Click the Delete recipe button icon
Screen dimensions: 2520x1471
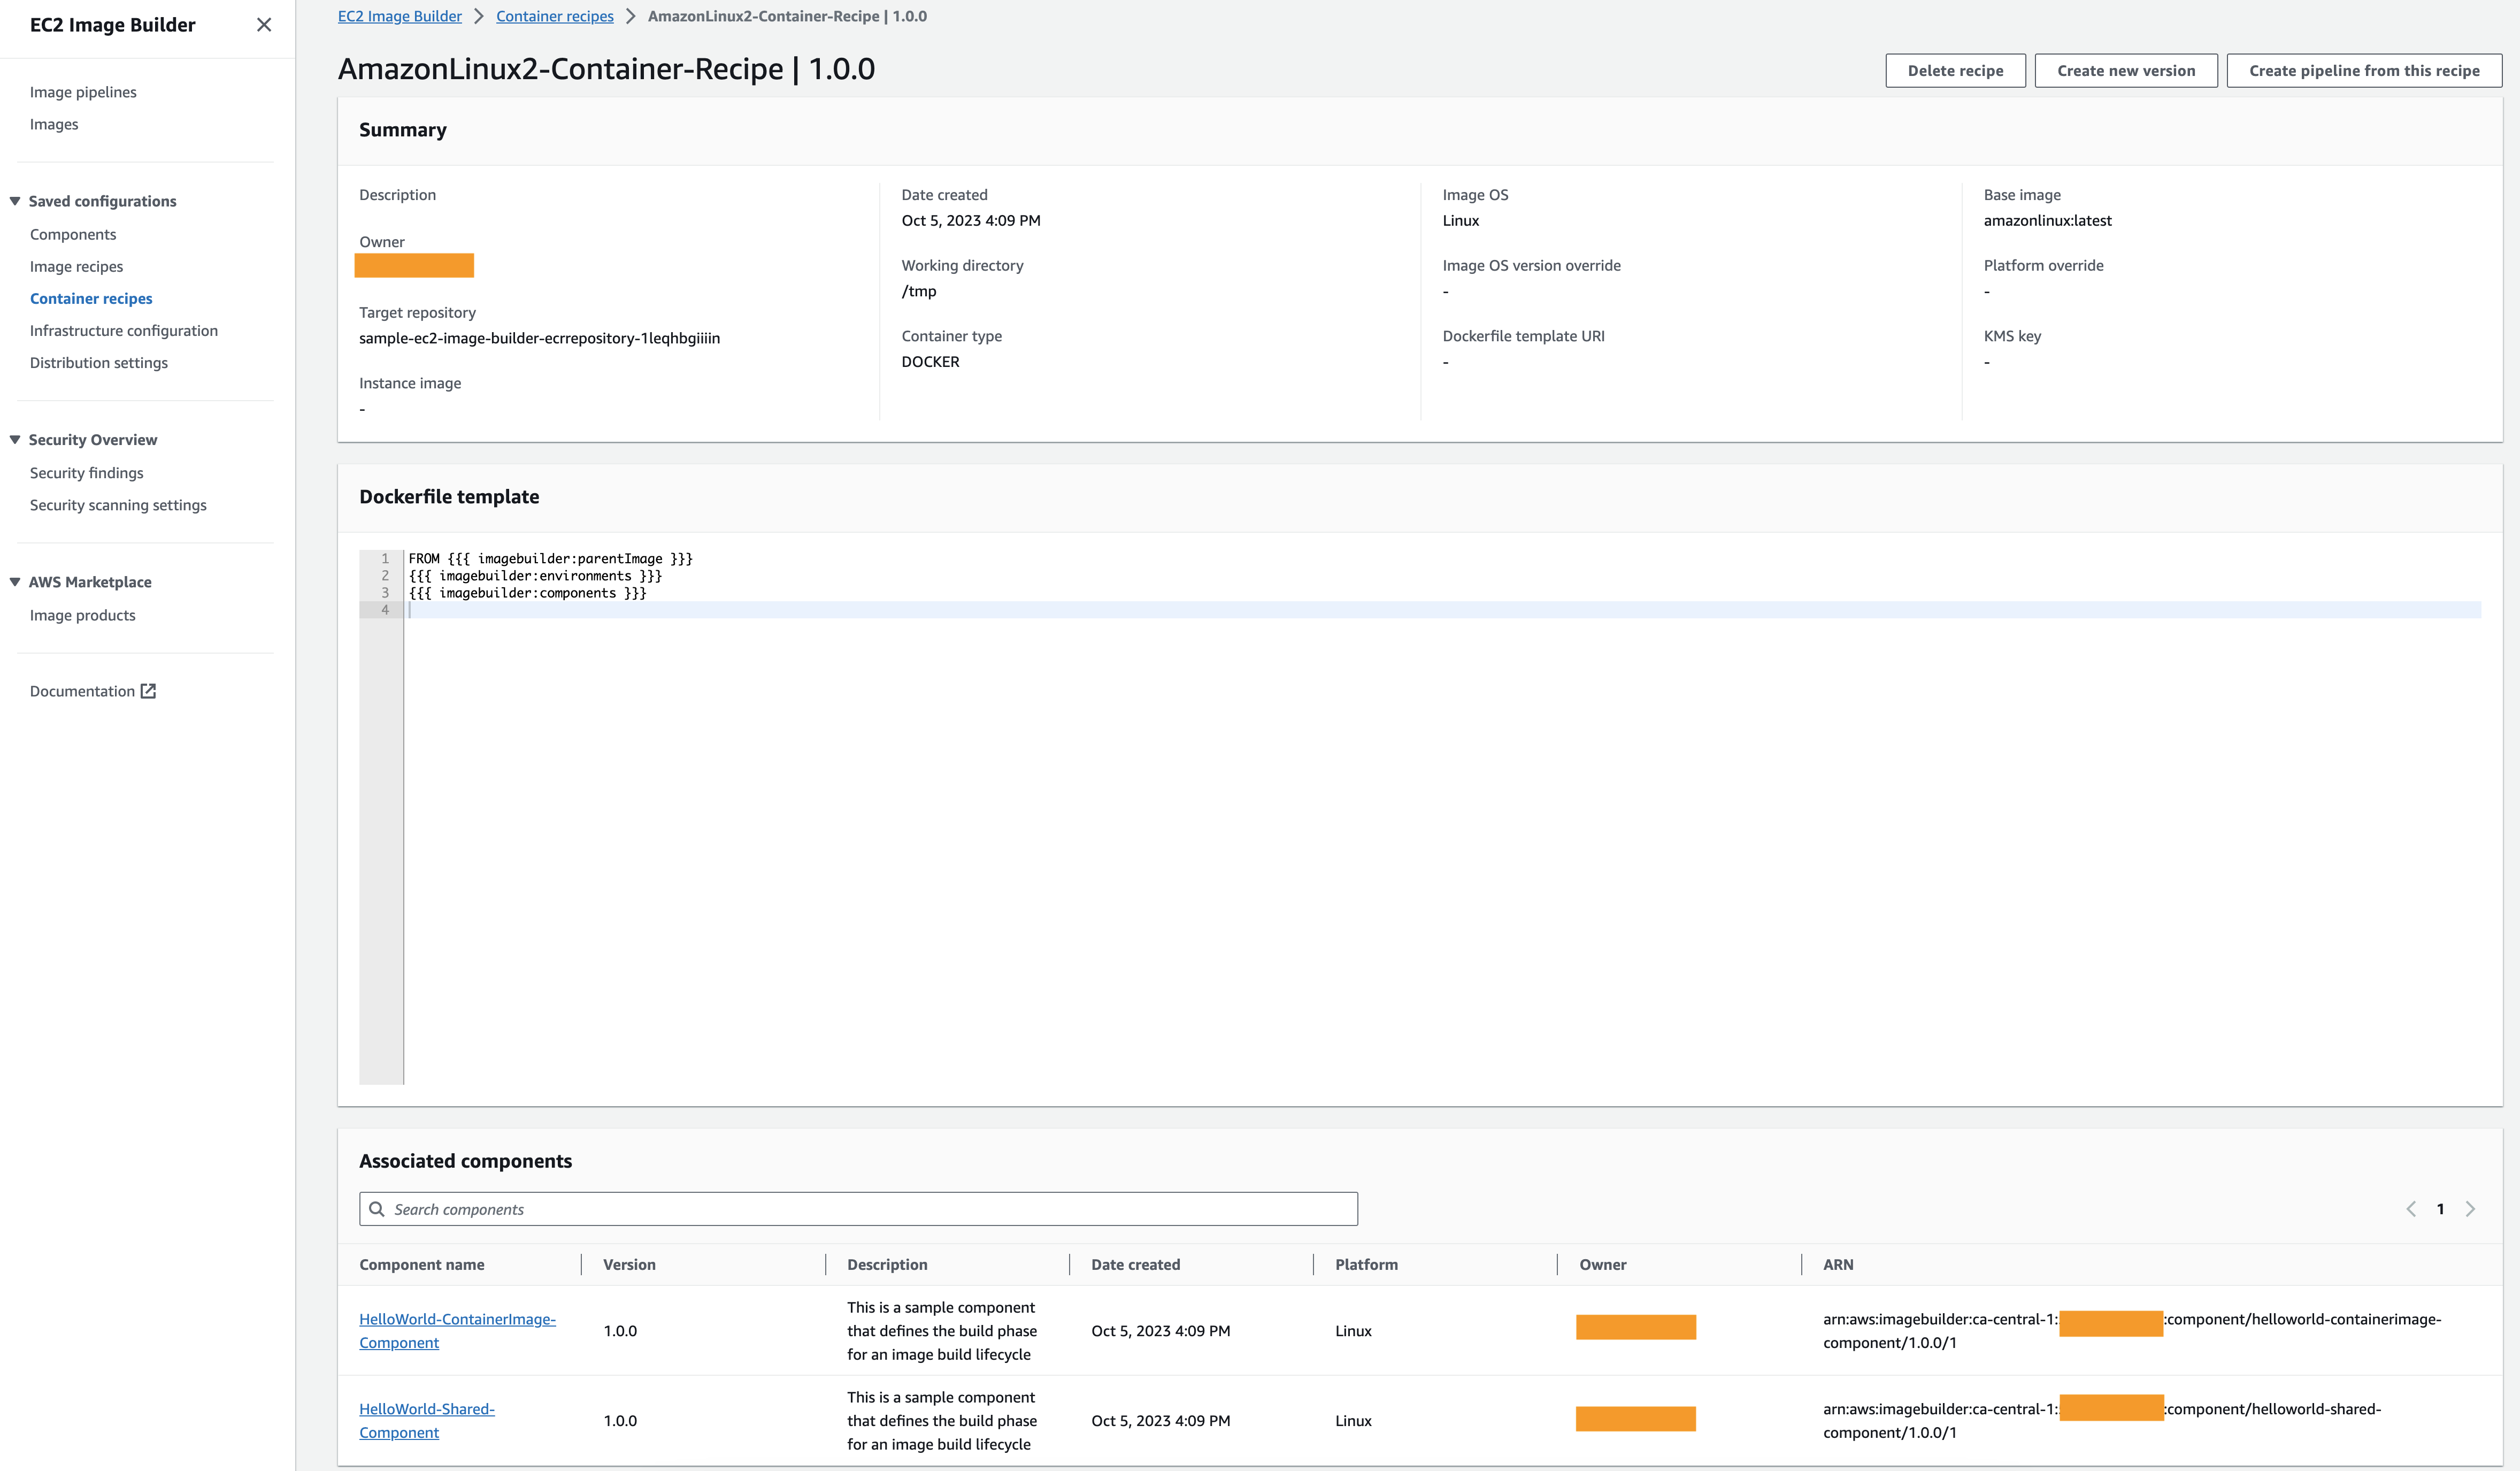coord(1955,70)
